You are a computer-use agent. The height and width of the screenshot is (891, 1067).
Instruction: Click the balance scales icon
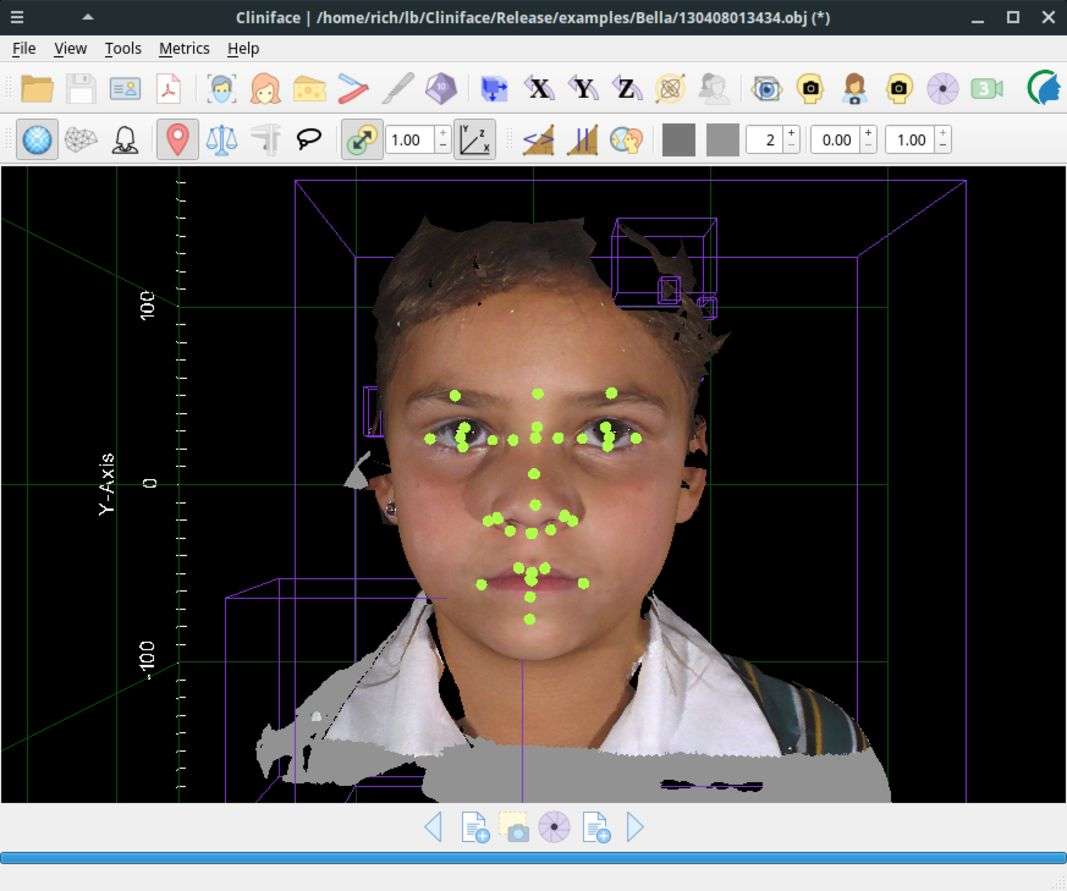click(x=221, y=140)
